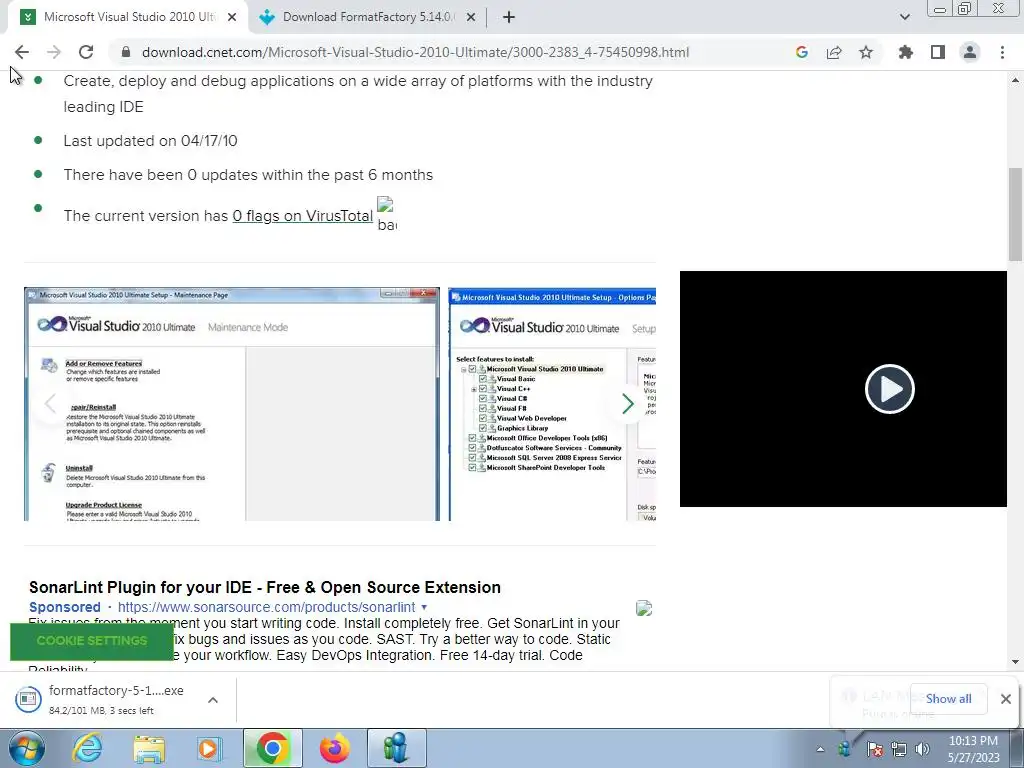Open the Google icon in address bar
This screenshot has height=768, width=1024.
coord(802,52)
